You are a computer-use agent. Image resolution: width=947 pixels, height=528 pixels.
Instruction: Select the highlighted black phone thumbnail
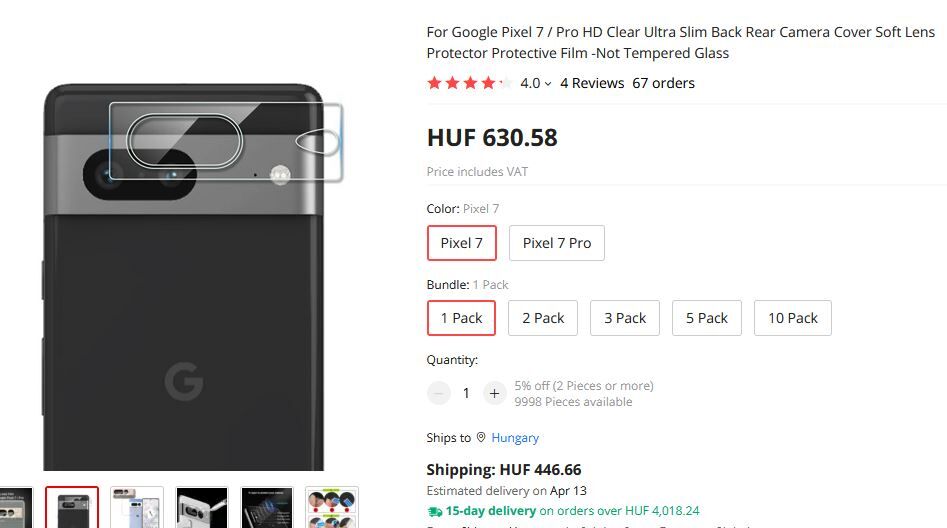tap(72, 507)
